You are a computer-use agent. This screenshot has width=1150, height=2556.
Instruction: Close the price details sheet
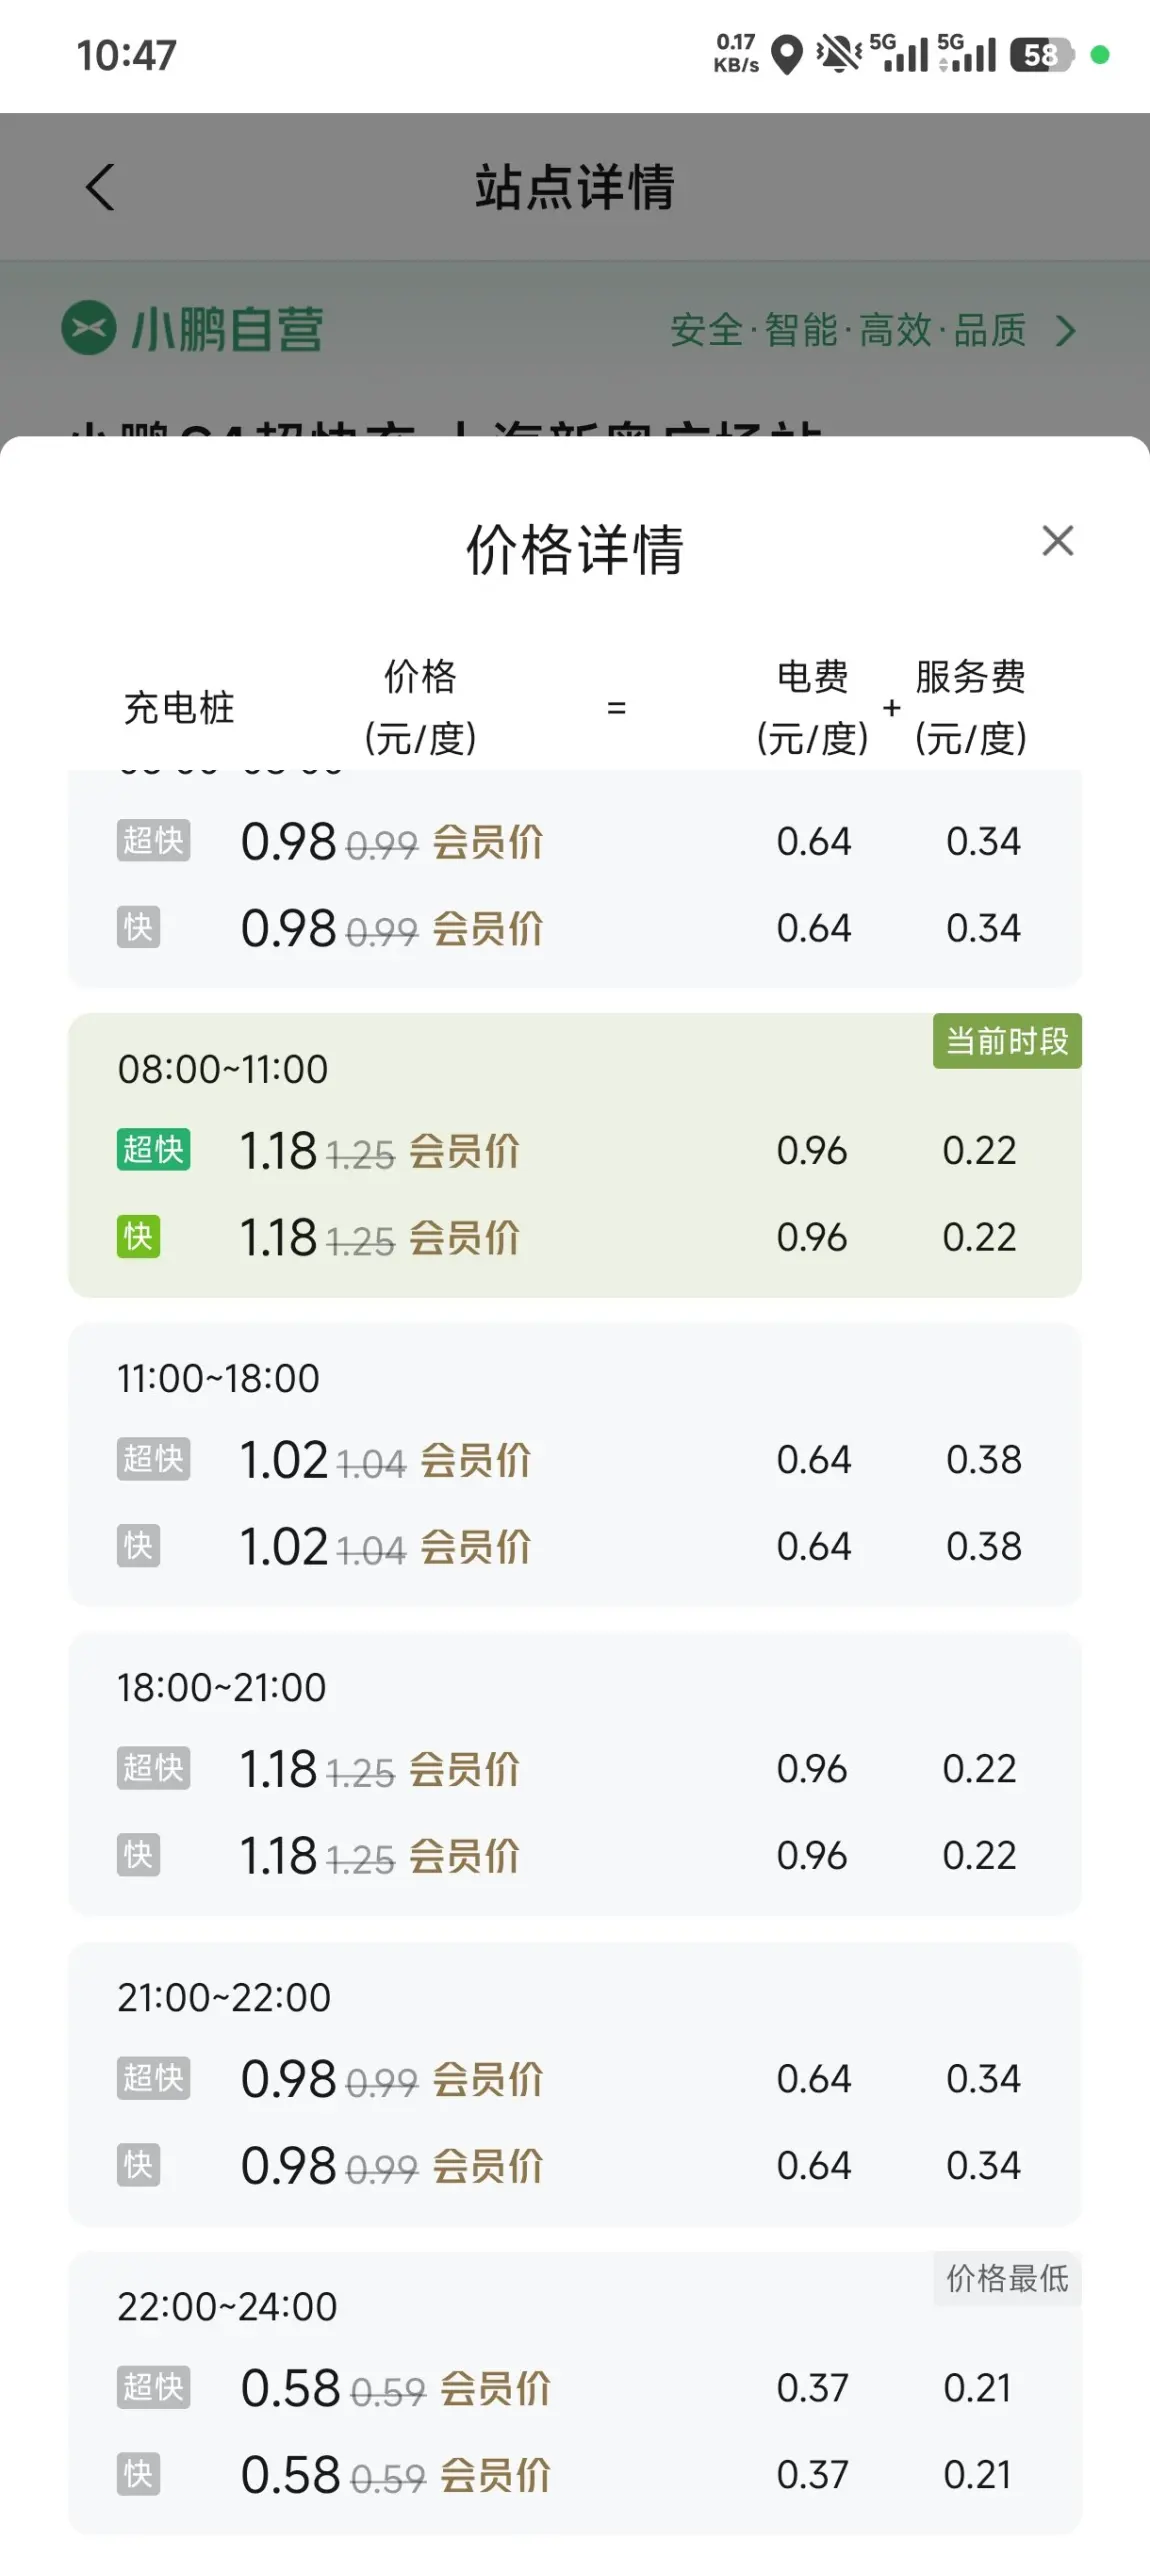click(1057, 541)
